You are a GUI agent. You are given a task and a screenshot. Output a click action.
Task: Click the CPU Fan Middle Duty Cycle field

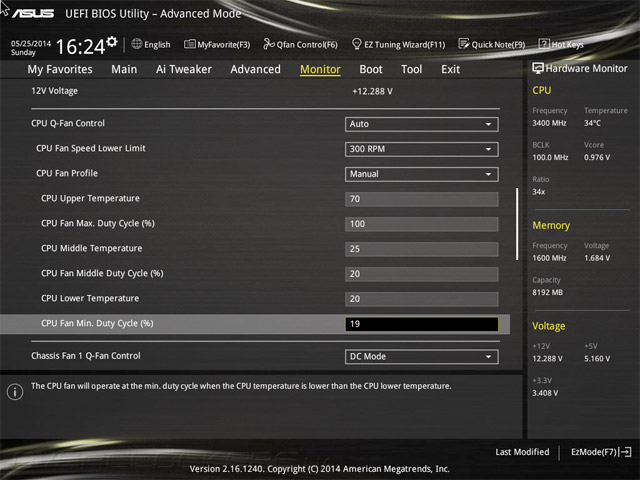click(x=422, y=274)
